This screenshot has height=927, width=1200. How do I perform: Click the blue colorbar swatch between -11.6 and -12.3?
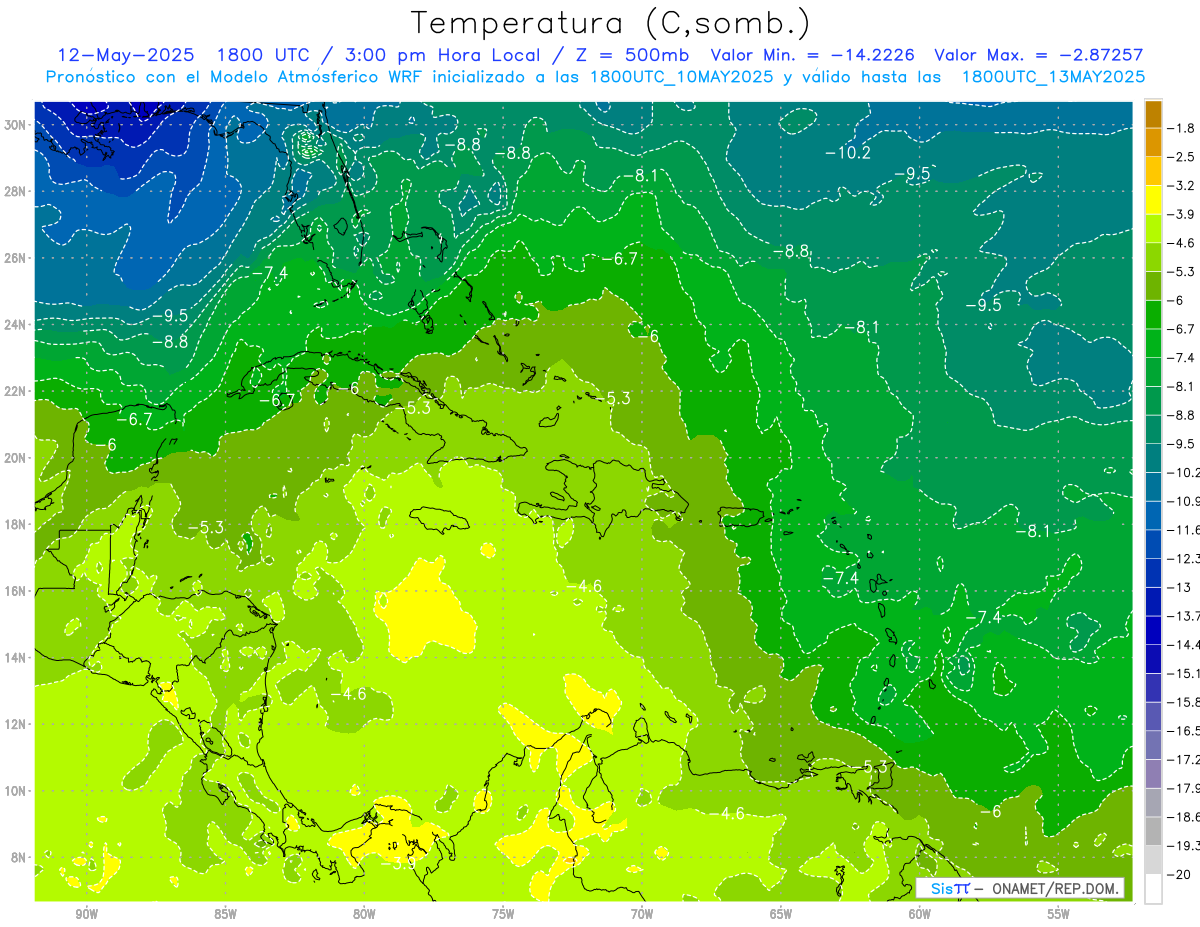(x=1153, y=543)
